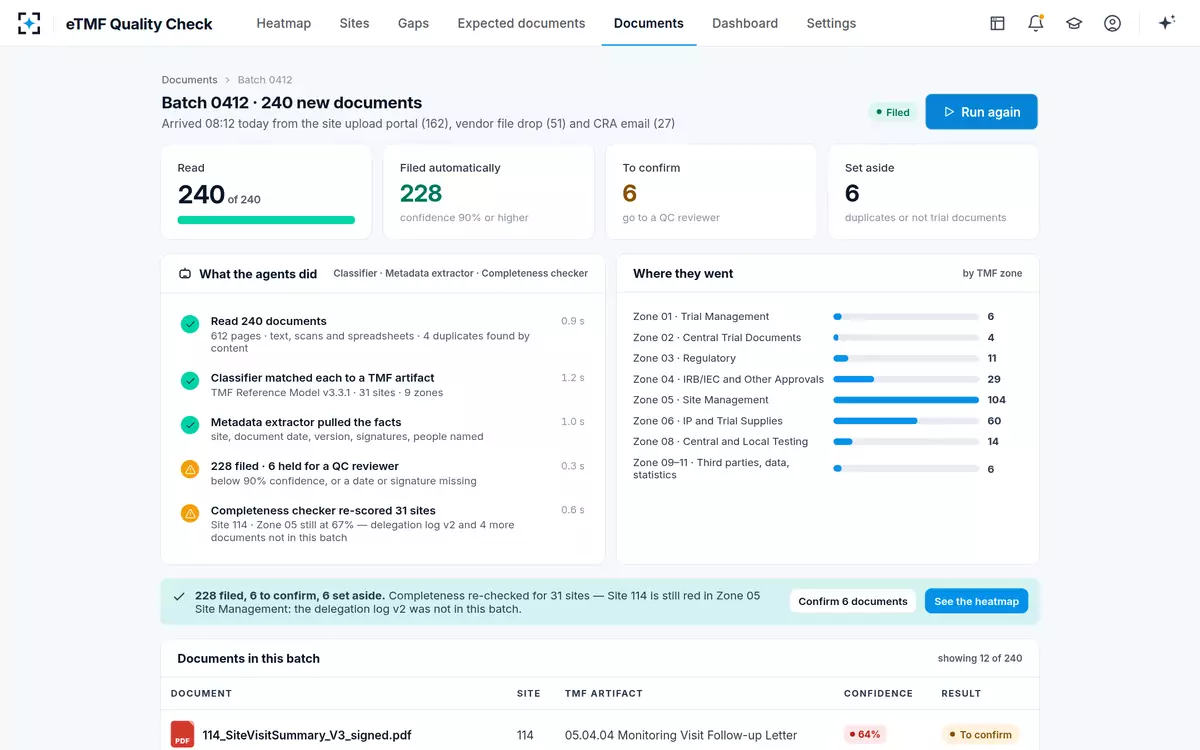Click the checkmark icon in the summary banner

pos(179,596)
